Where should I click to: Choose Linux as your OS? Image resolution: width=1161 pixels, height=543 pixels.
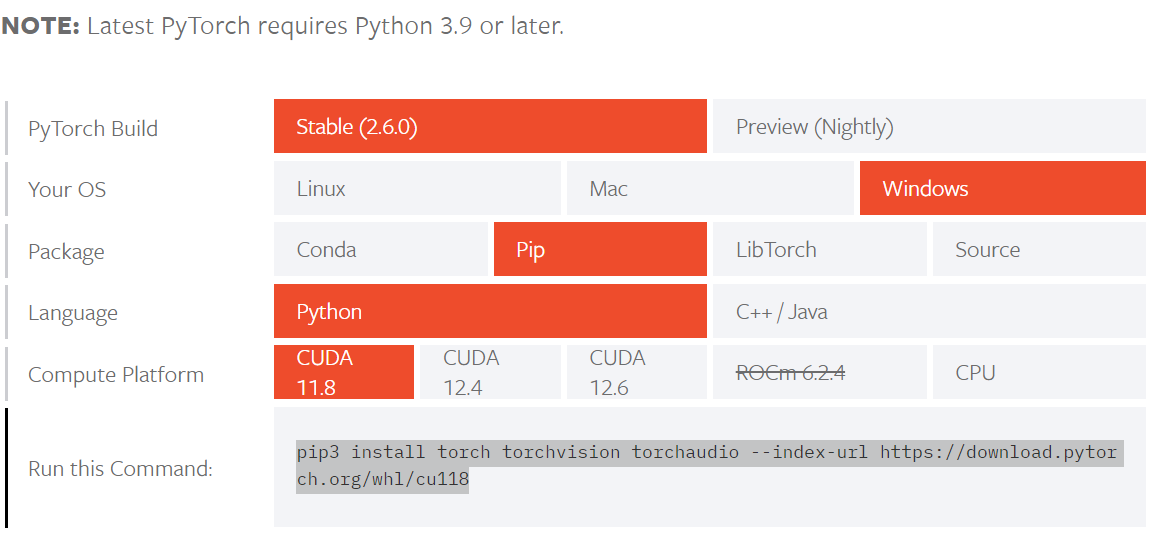tap(417, 189)
